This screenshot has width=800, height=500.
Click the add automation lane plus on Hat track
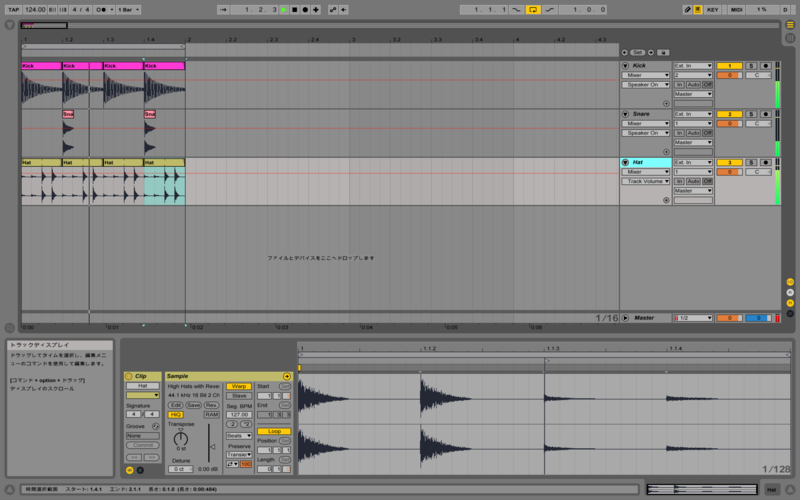tap(666, 201)
